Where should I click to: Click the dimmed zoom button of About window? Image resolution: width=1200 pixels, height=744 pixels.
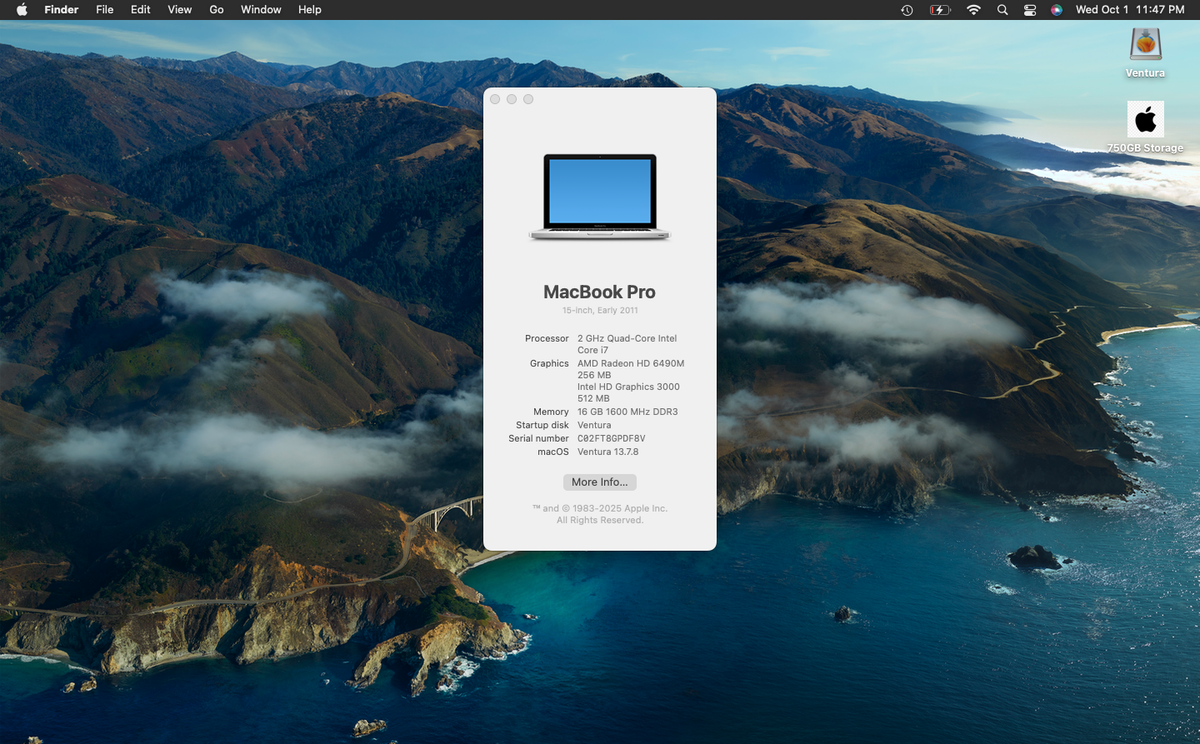(528, 99)
